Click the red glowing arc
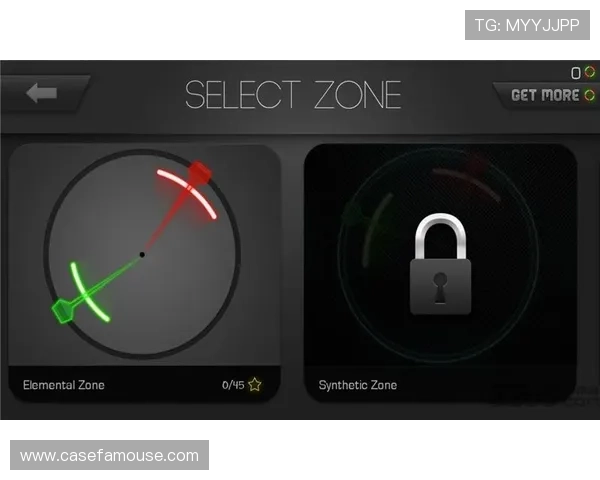 coord(188,193)
